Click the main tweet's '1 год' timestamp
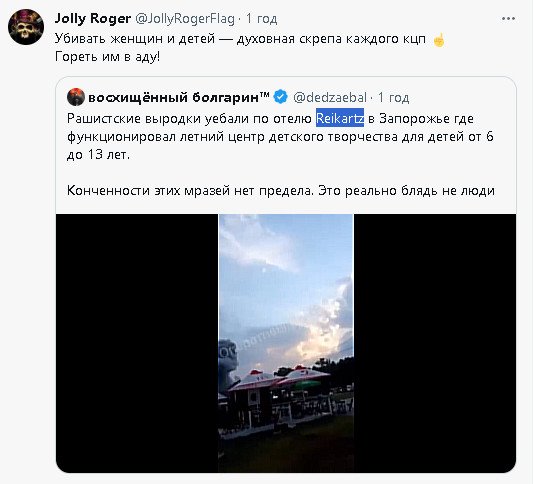534x484 pixels. coord(262,19)
